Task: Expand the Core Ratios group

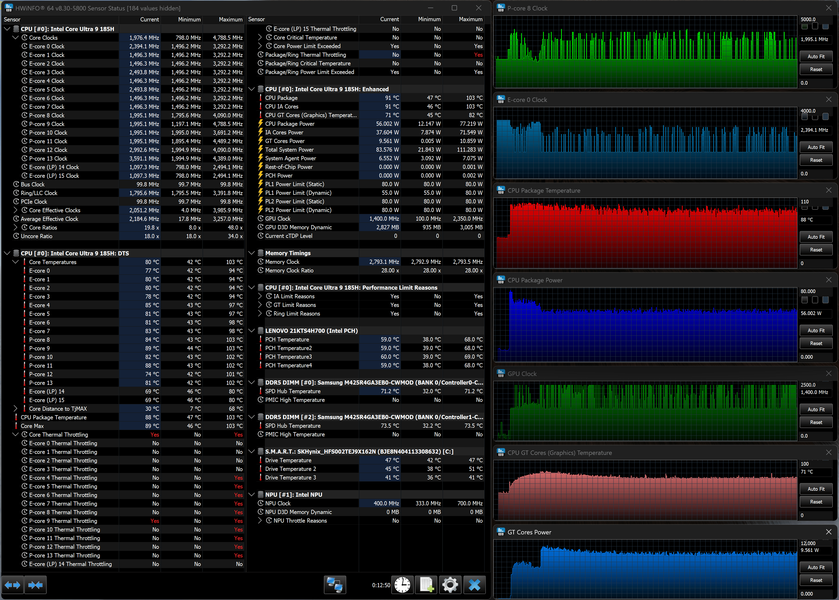Action: pos(16,227)
